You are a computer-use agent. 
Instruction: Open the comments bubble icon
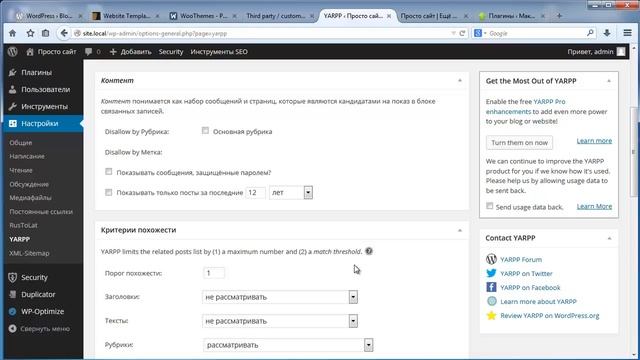click(89, 52)
